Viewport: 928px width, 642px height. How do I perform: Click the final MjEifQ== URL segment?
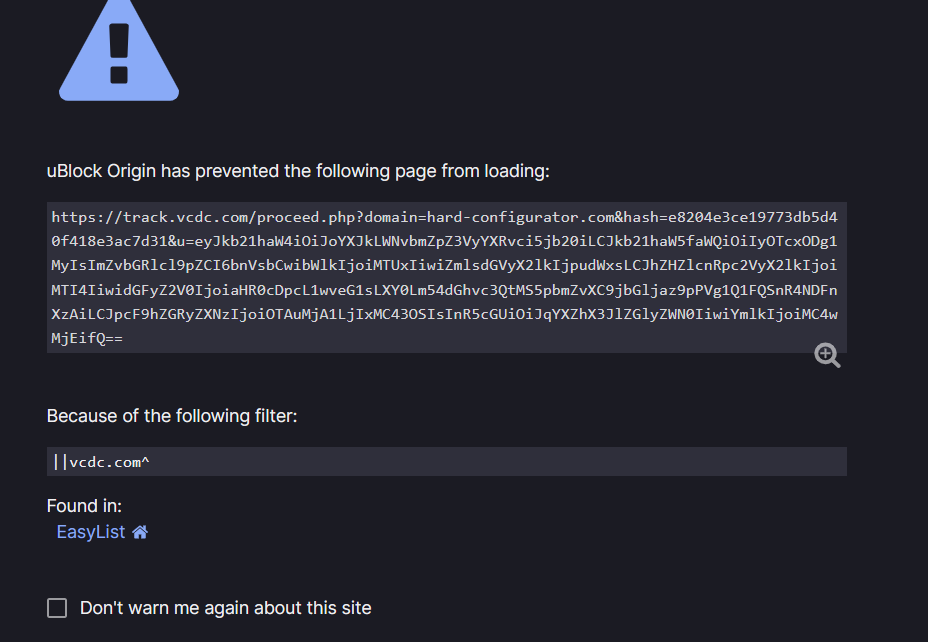[87, 339]
